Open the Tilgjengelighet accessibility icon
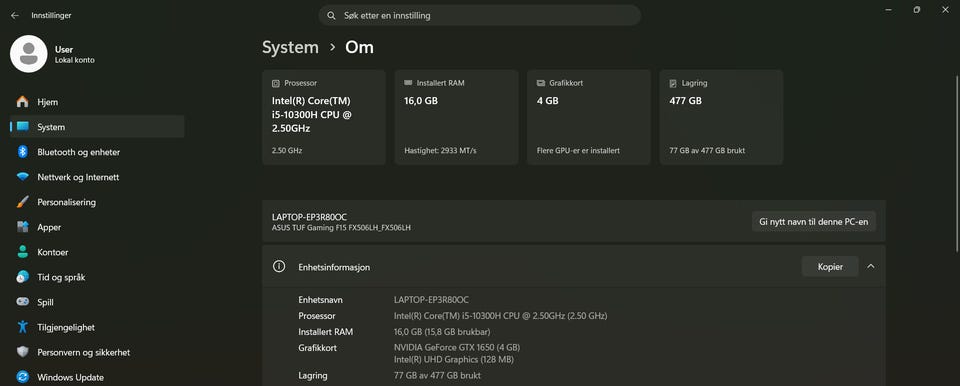 (23, 327)
